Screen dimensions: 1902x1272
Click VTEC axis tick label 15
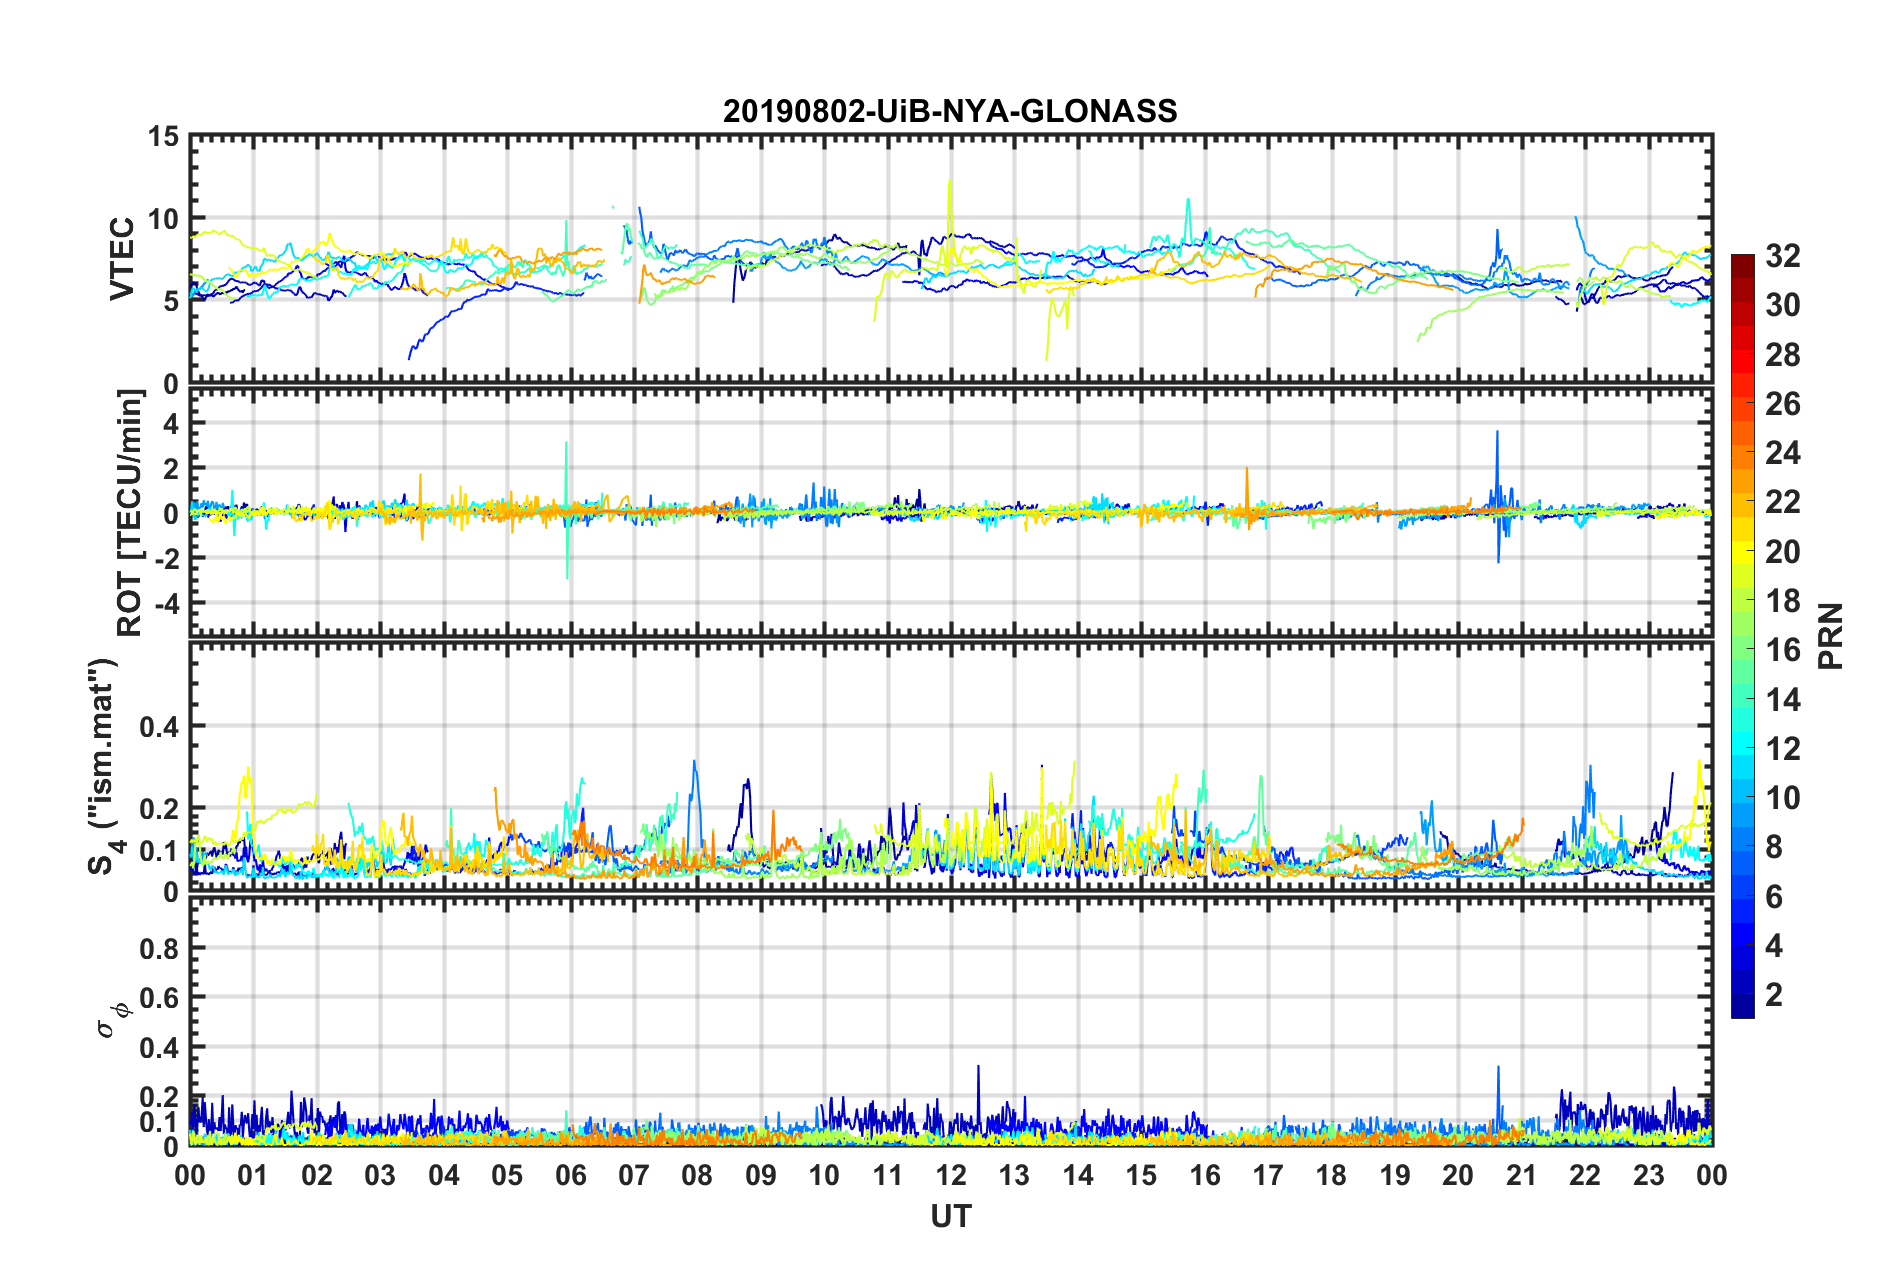(163, 137)
